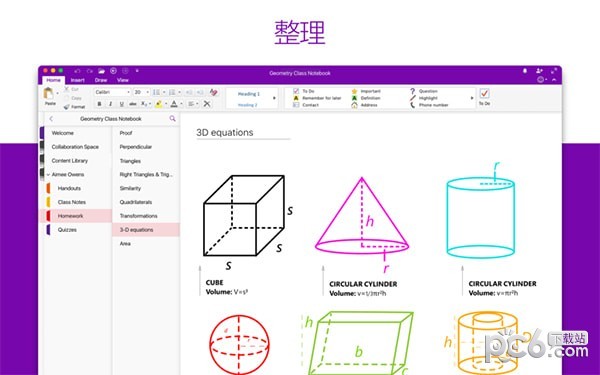Viewport: 600px width, 375px height.
Task: Toggle italic formatting
Action: point(111,104)
